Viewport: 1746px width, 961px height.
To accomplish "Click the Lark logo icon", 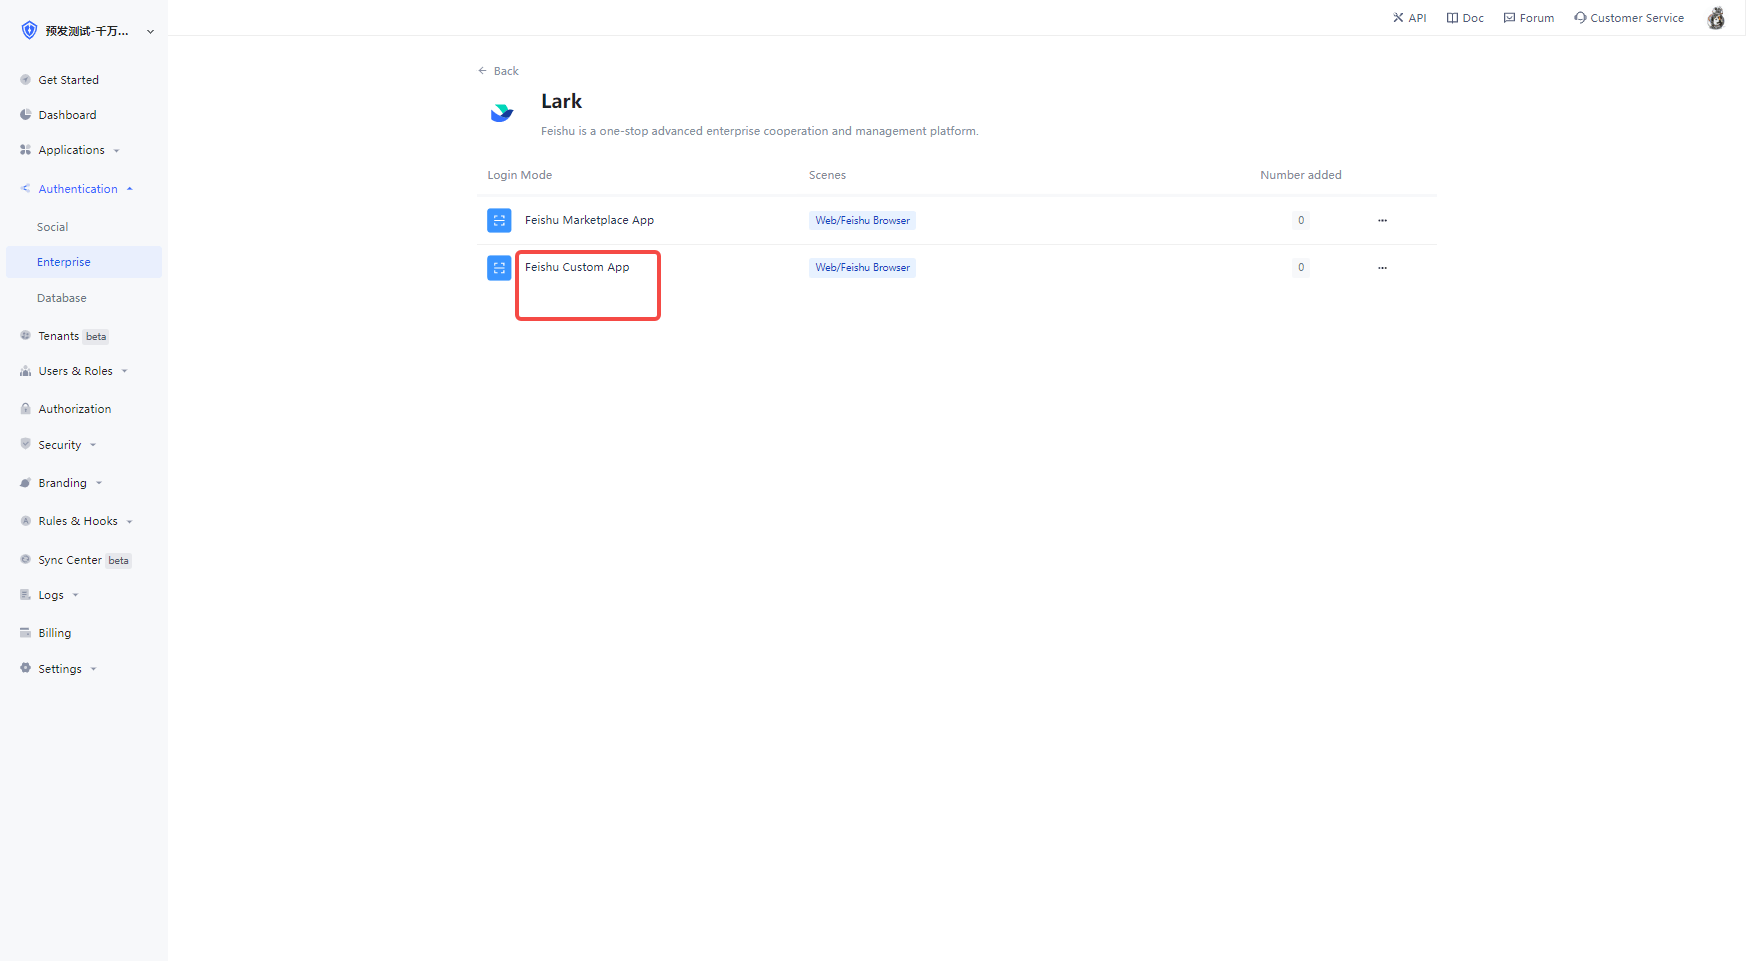I will 501,113.
